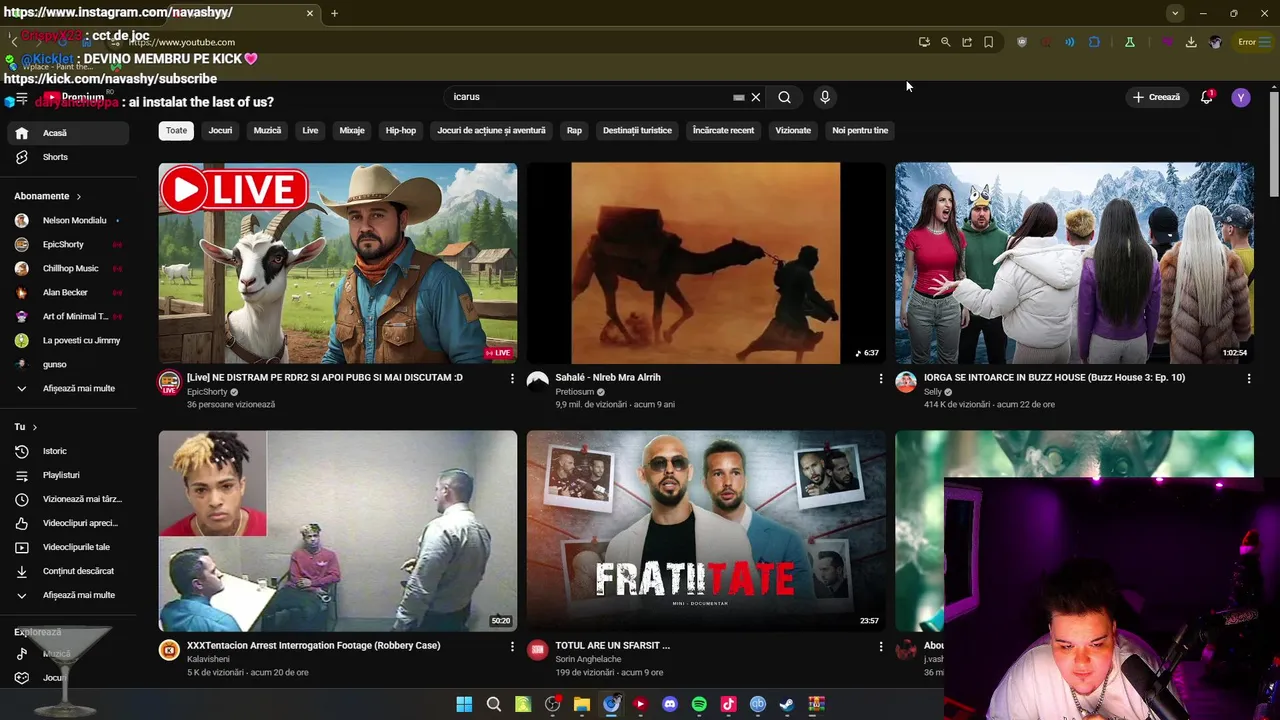Open options menu for TOTUL ARE UN SFARSIT
Screen dimensions: 1280x720
click(x=881, y=647)
